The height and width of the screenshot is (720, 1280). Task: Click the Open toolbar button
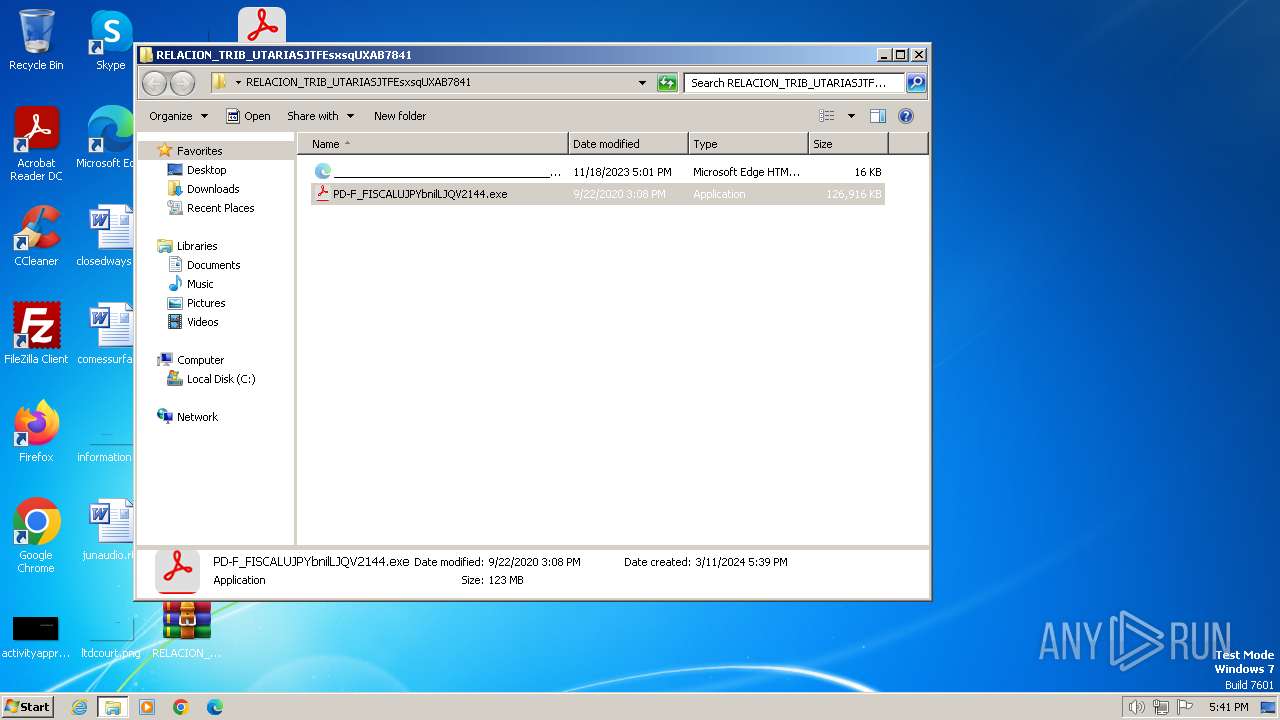[248, 116]
